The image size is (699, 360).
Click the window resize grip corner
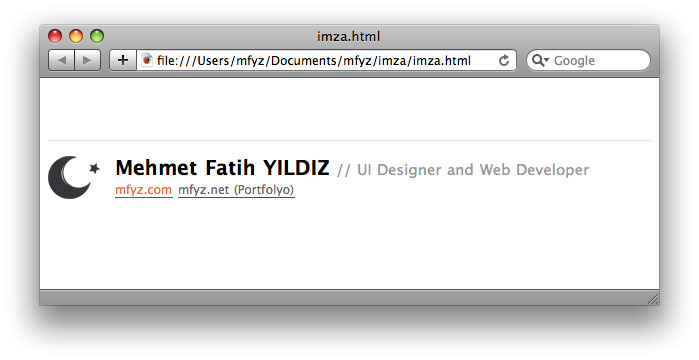coord(653,299)
